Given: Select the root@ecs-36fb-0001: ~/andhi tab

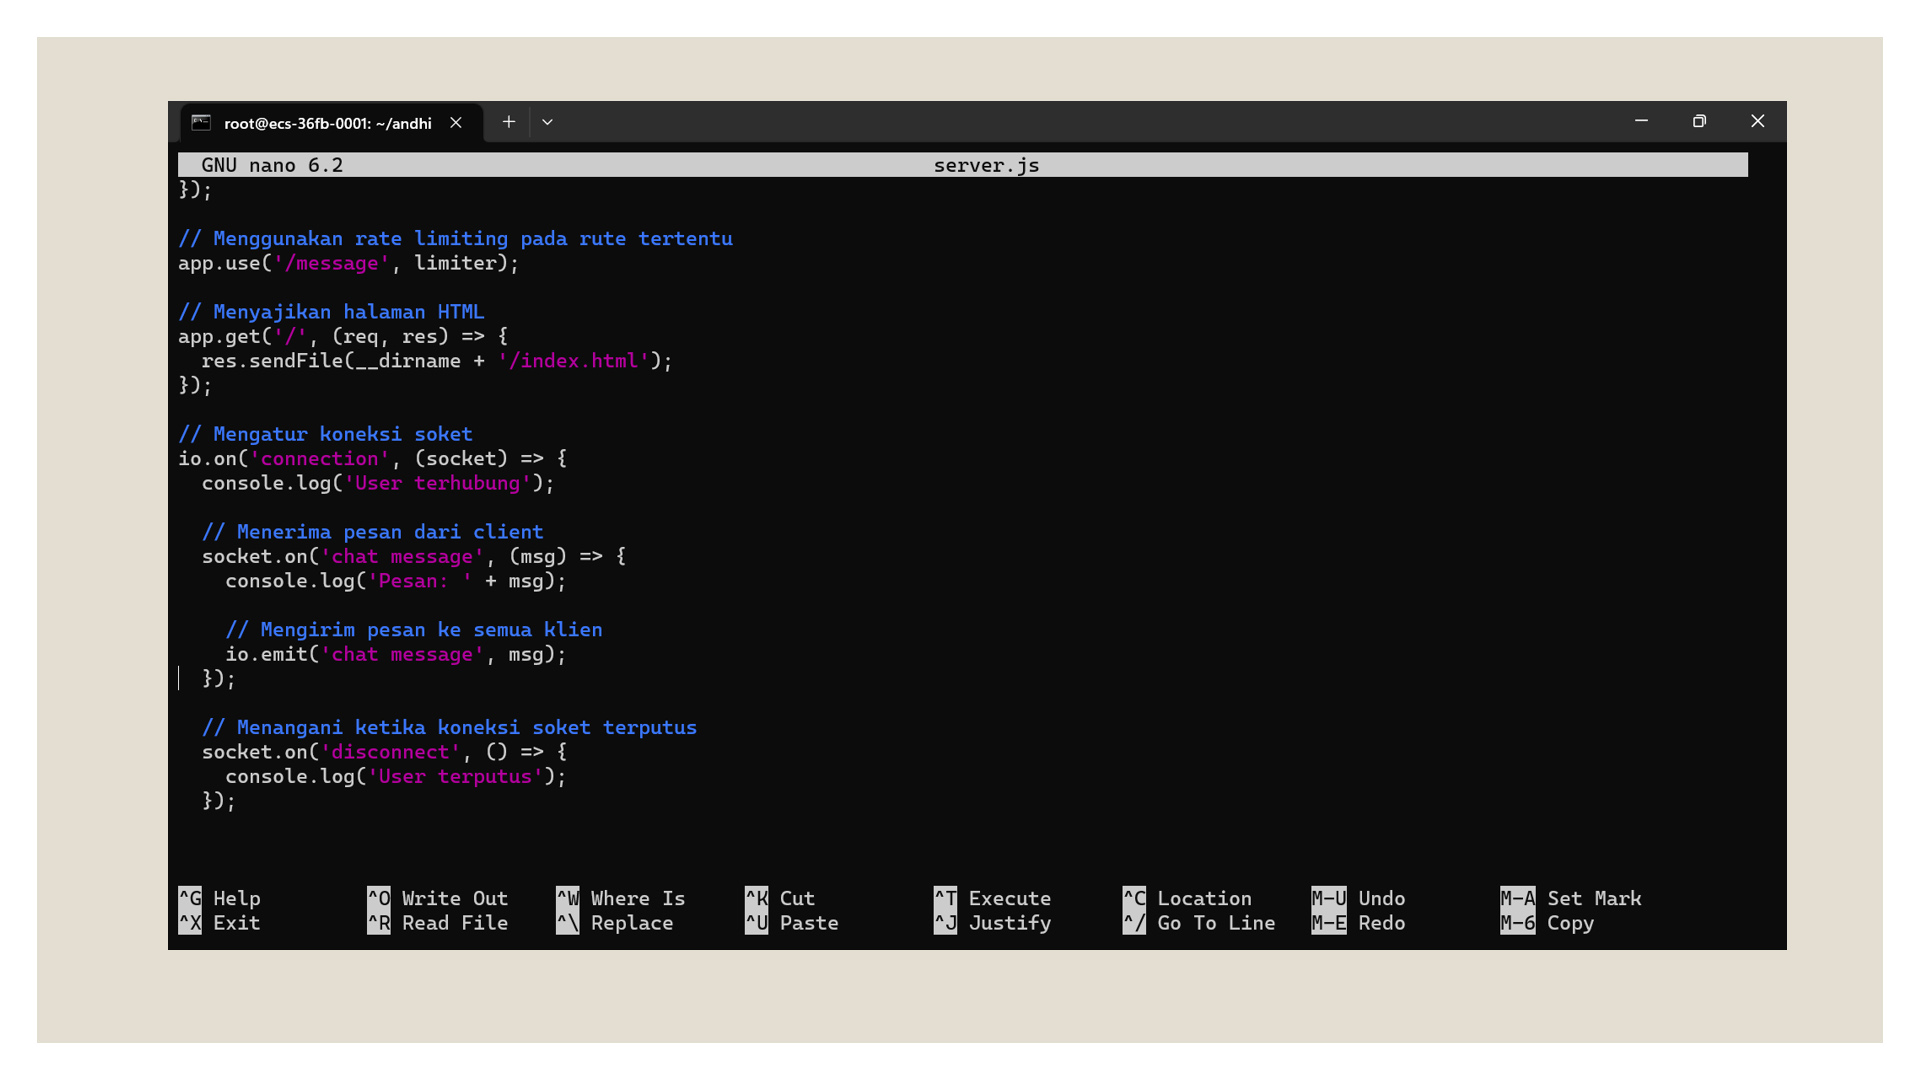Looking at the screenshot, I should 330,123.
